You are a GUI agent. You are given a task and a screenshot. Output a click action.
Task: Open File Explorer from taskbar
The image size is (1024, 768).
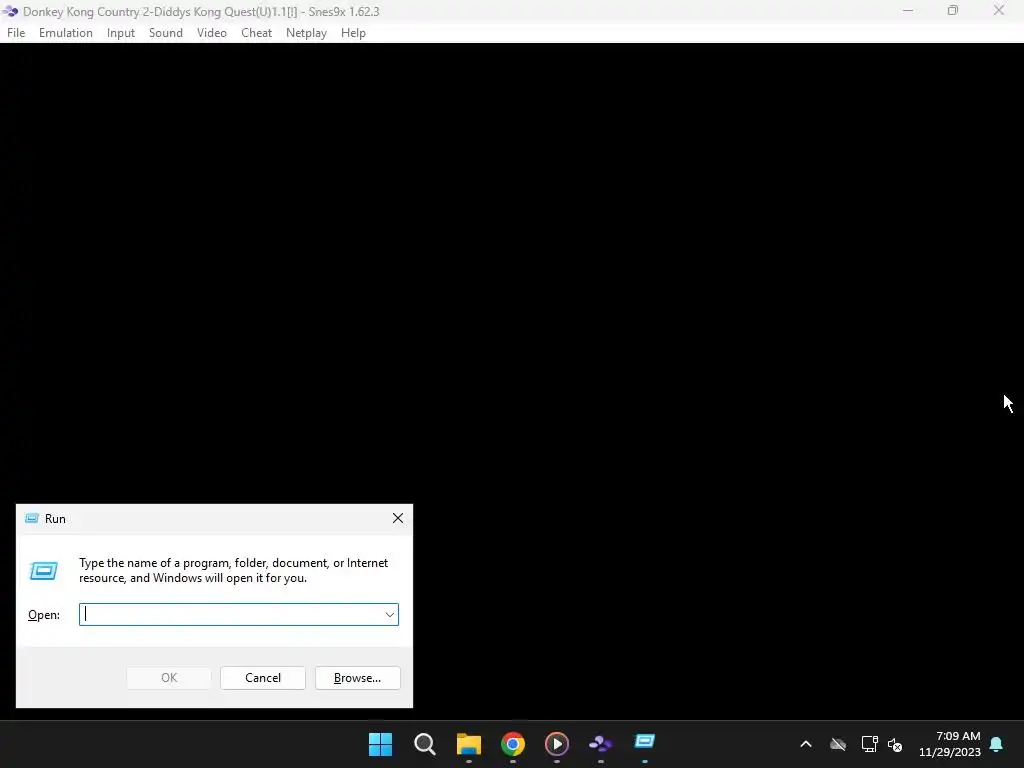469,744
